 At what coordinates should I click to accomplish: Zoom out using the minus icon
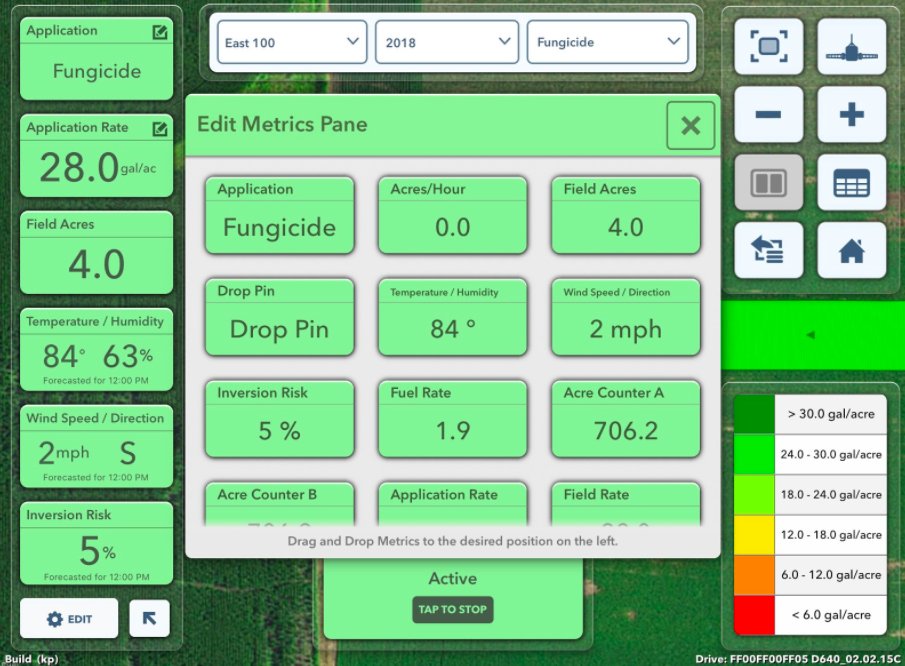(768, 114)
